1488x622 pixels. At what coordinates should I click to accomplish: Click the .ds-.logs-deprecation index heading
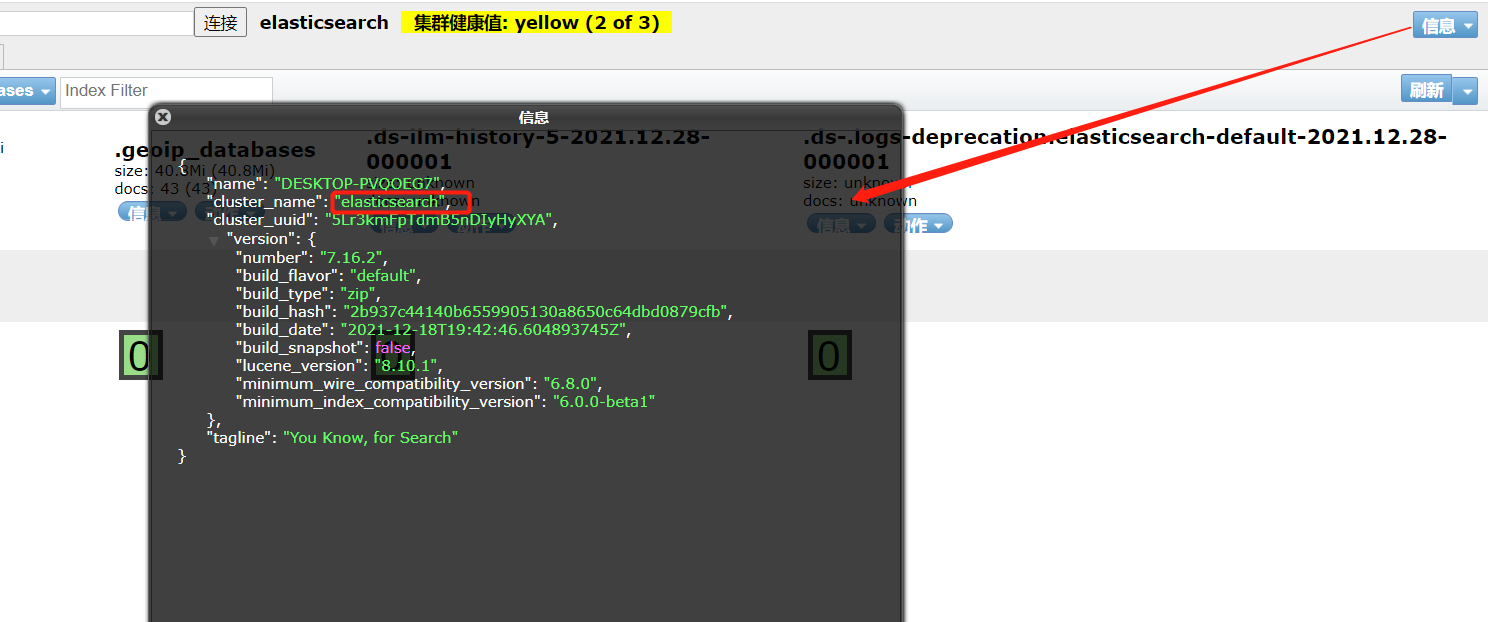click(1125, 149)
